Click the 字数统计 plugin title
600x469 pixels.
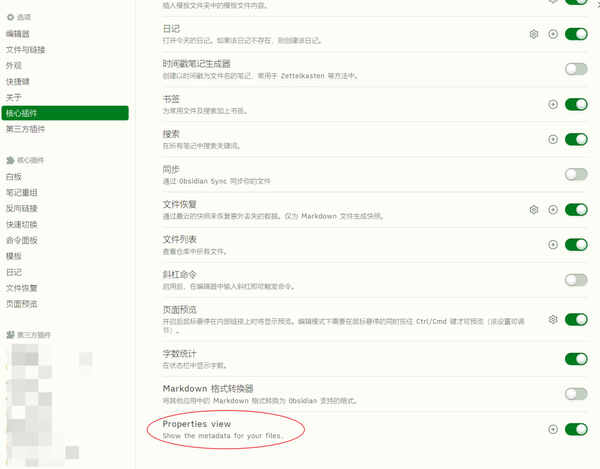coord(179,353)
